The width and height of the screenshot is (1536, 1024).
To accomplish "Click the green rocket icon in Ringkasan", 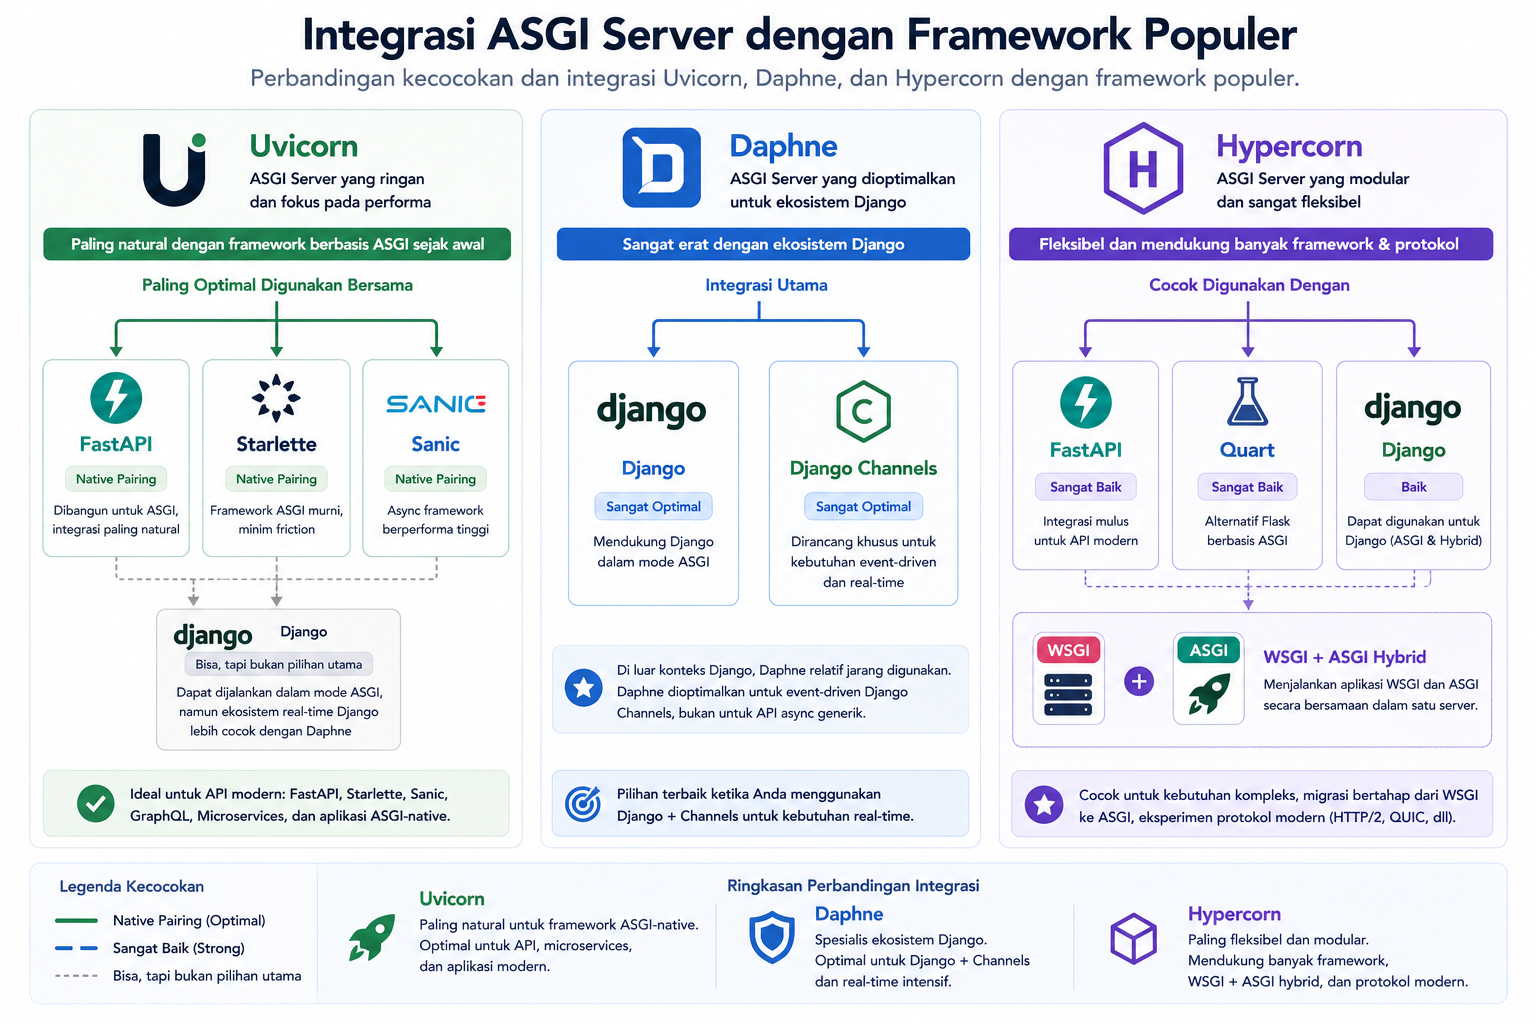I will coord(372,938).
